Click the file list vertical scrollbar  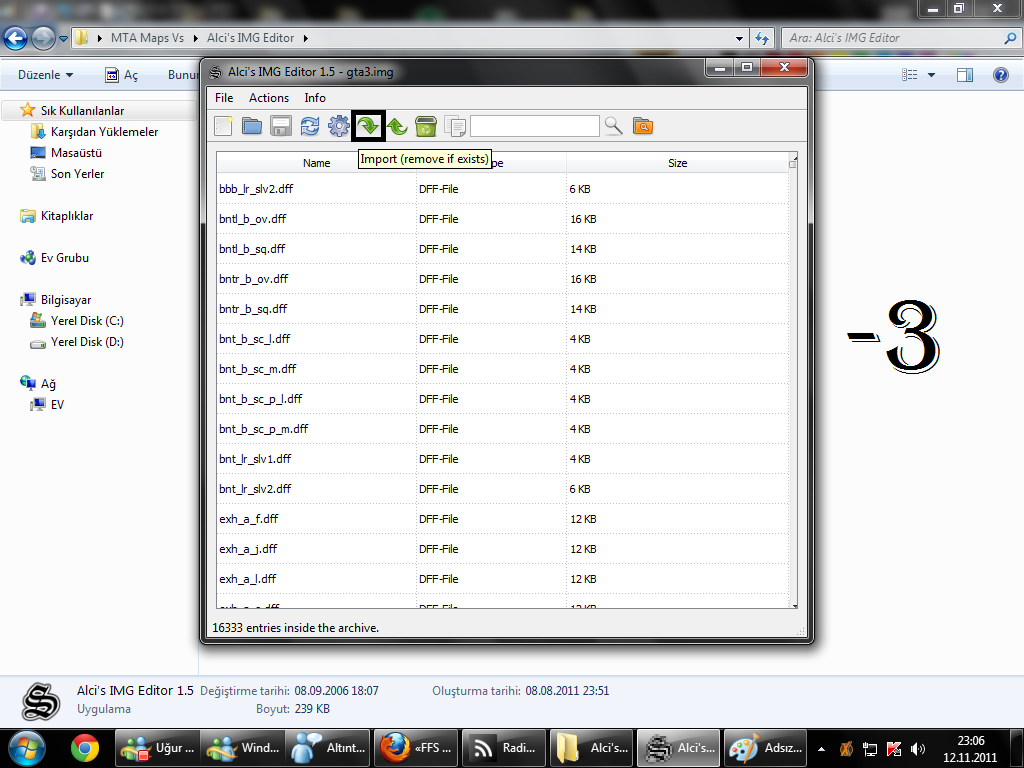click(x=793, y=382)
